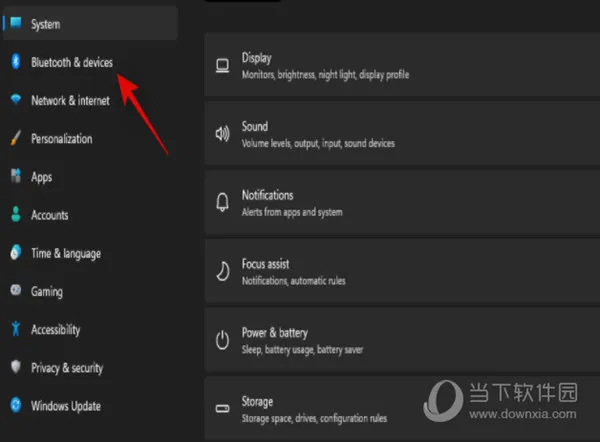Click the Focus assist moon icon
Viewport: 600px width, 442px height.
point(223,271)
